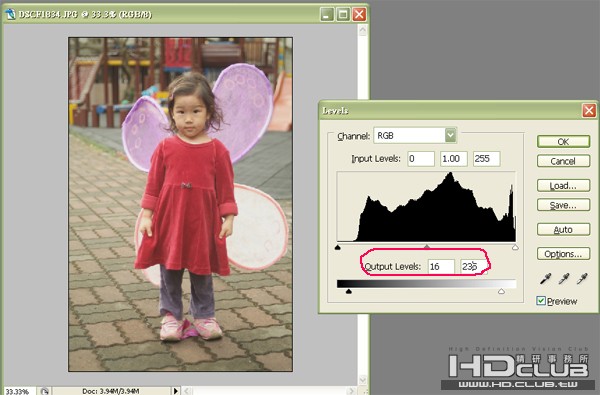The width and height of the screenshot is (600, 395).
Task: Cancel the Levels dialog
Action: point(563,161)
